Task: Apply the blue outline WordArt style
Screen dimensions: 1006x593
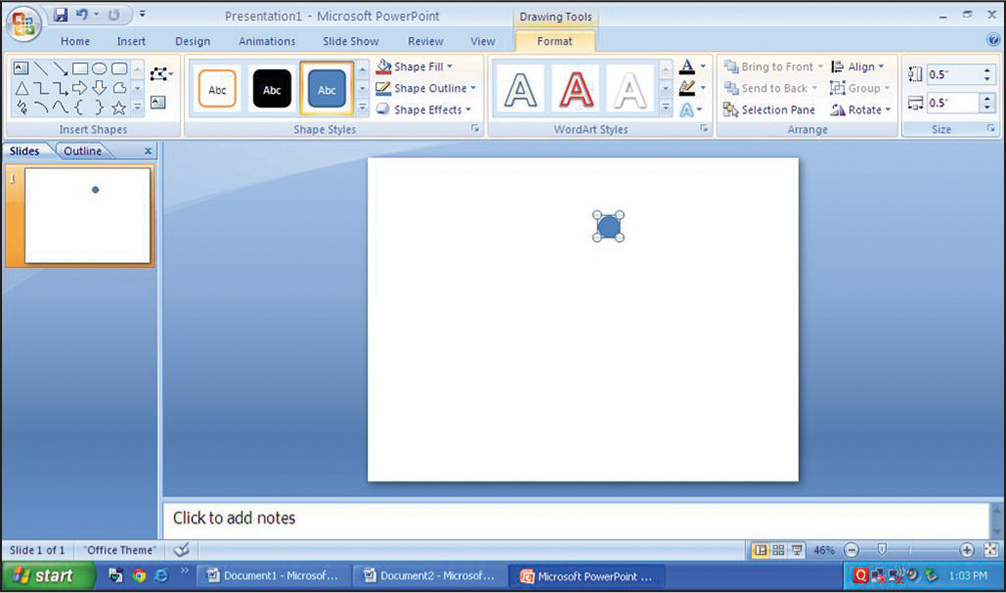Action: pos(520,89)
